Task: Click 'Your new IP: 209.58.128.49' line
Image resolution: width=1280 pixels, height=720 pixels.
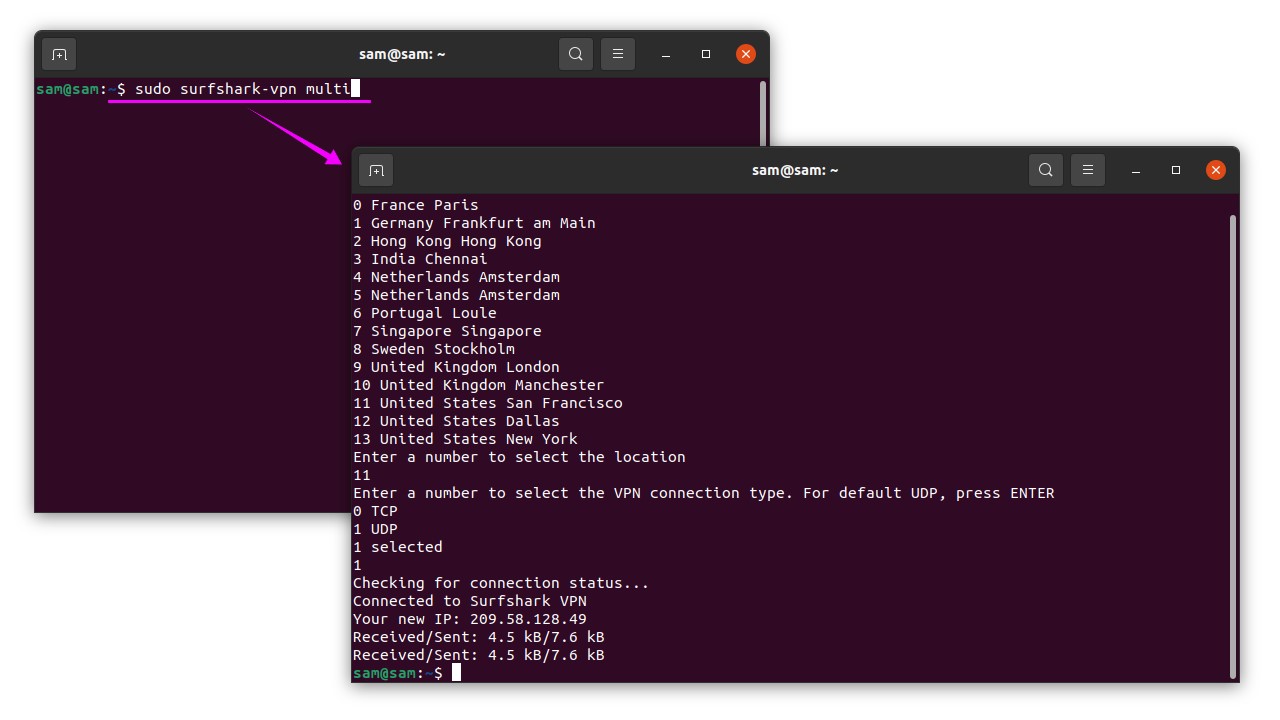Action: click(470, 619)
